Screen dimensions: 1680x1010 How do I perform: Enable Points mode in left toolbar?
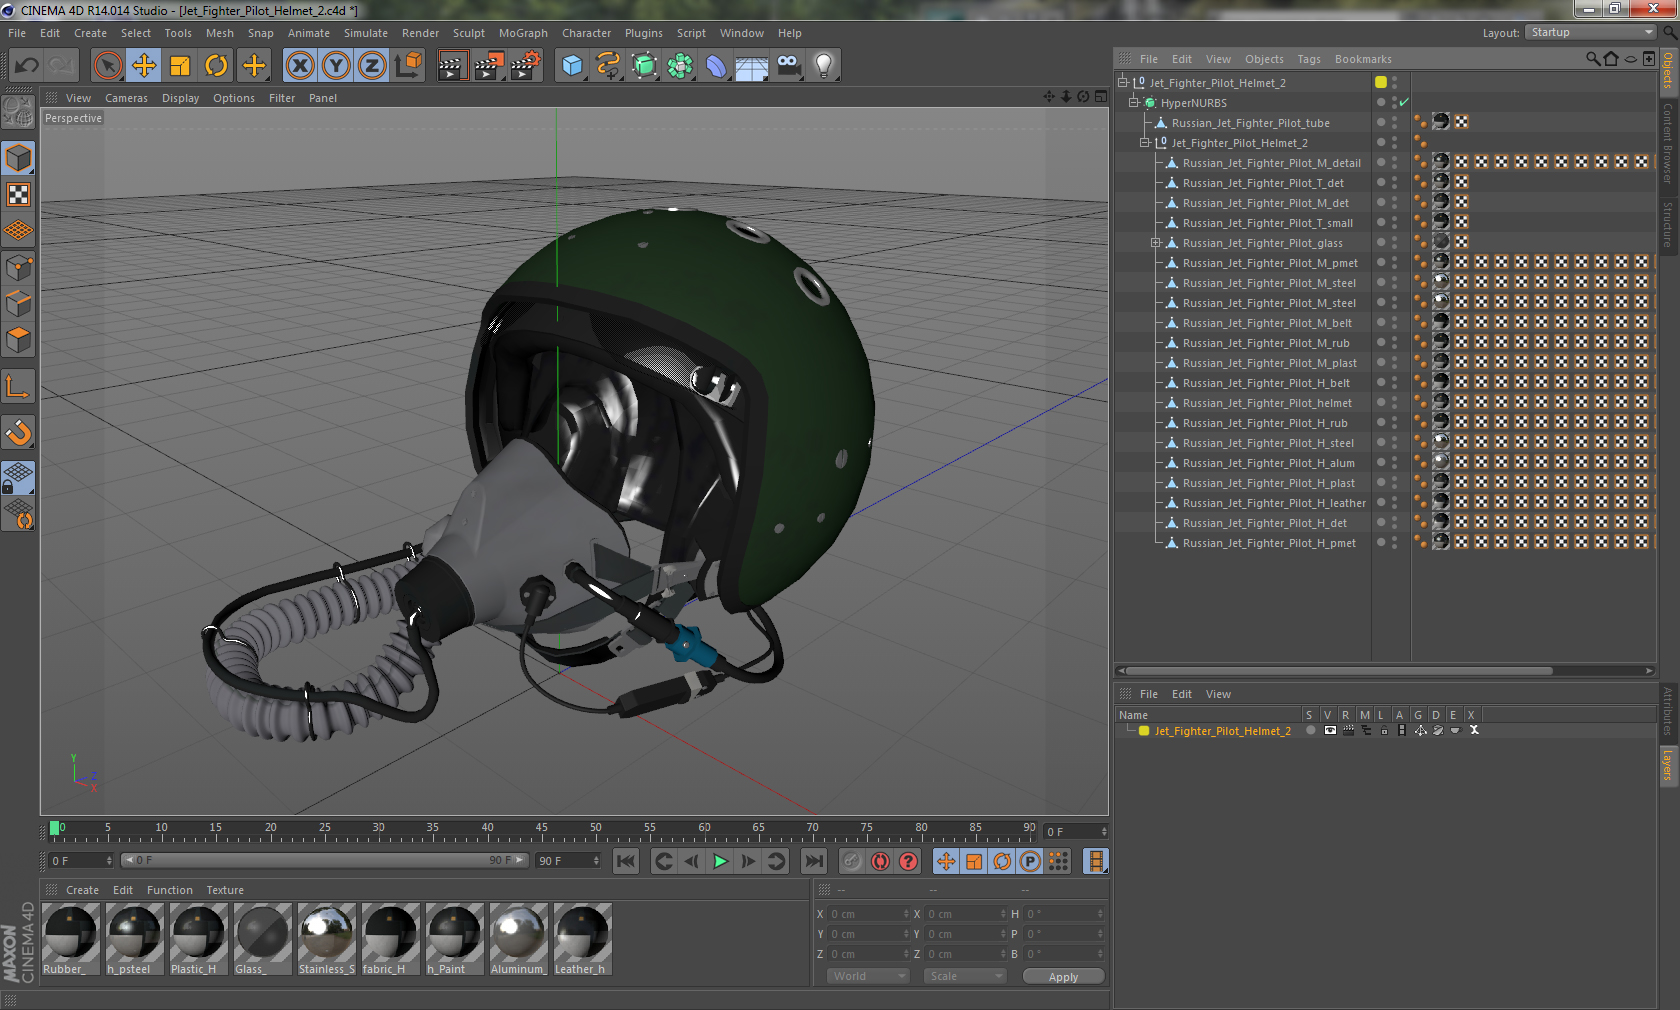(18, 267)
